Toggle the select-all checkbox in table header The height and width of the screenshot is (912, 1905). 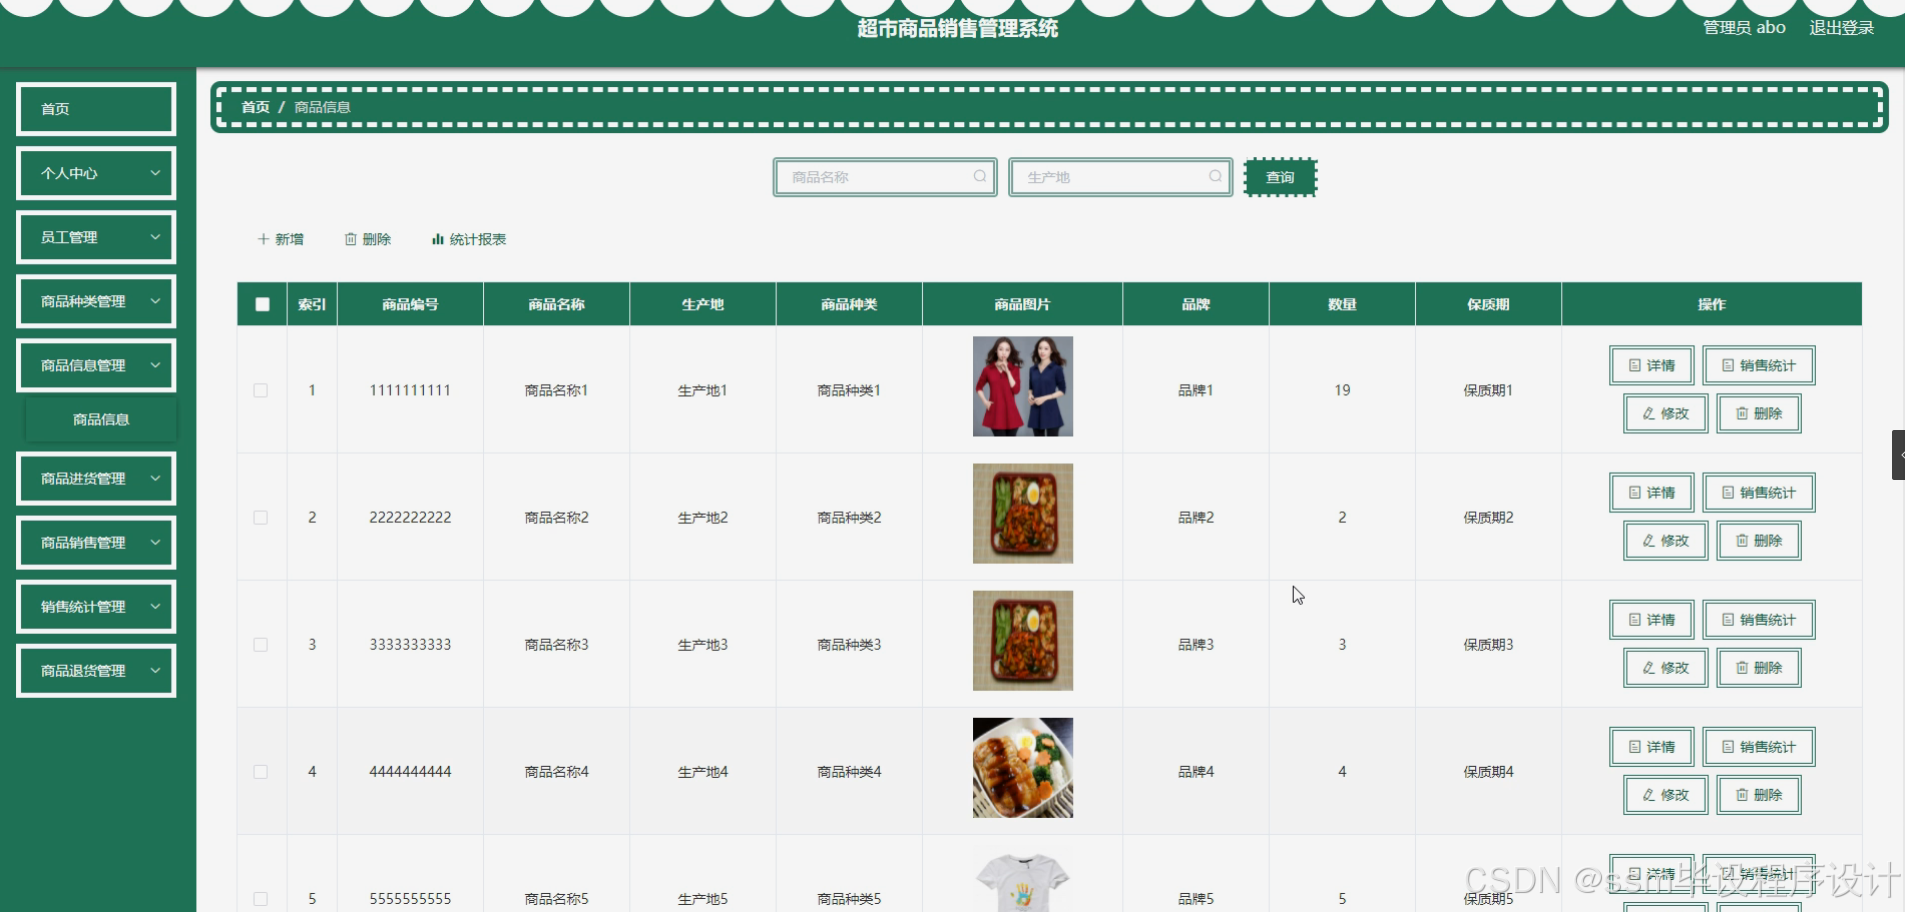pyautogui.click(x=262, y=304)
